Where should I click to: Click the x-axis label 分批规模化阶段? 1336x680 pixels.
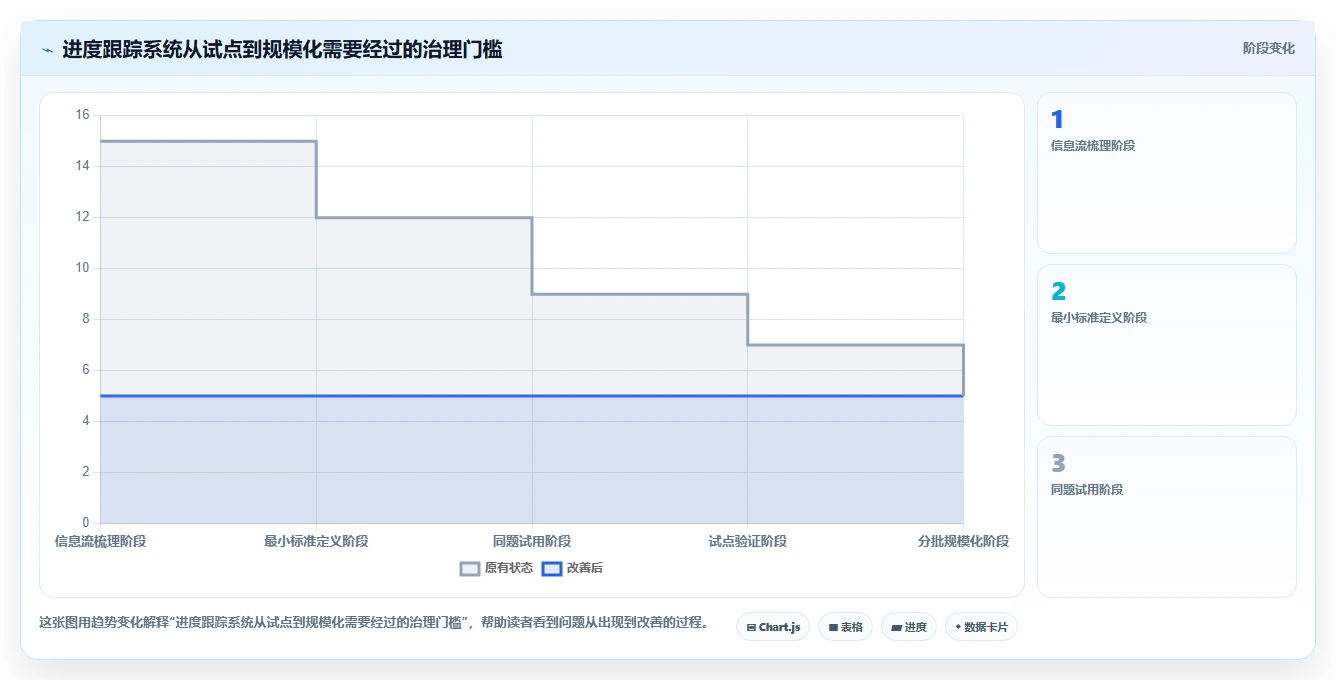(x=963, y=541)
